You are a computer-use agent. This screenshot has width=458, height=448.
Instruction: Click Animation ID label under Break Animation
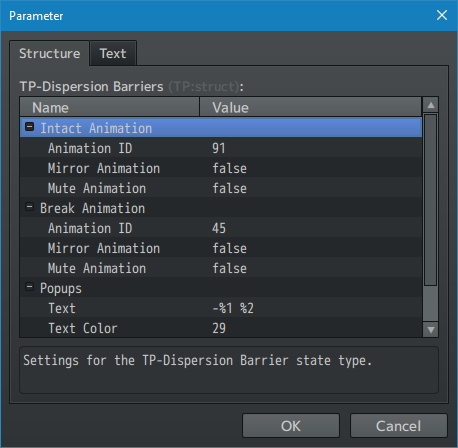(x=90, y=228)
